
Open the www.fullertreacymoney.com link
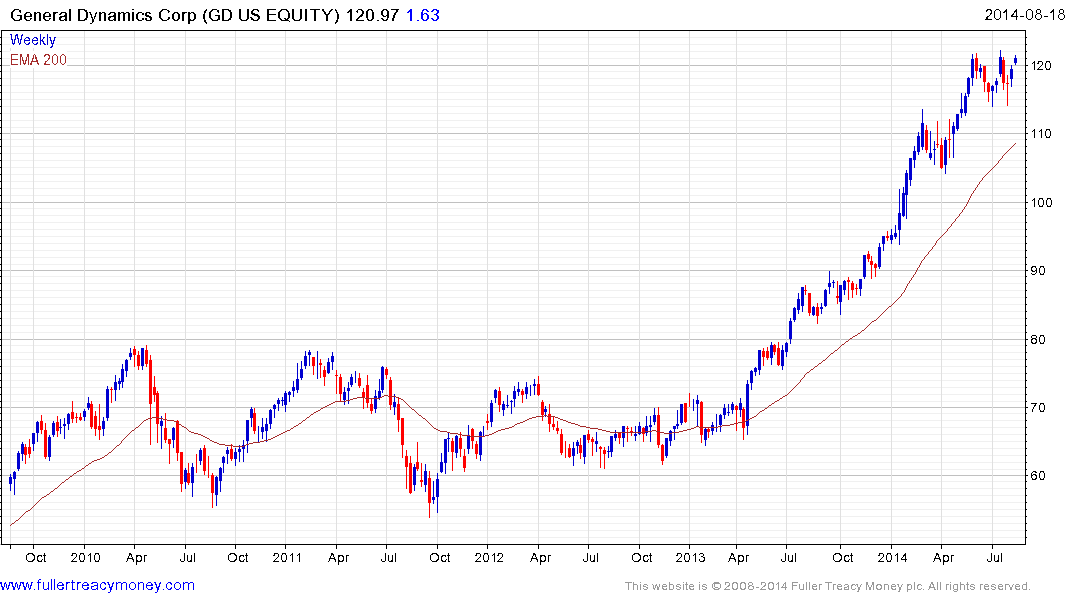(97, 585)
